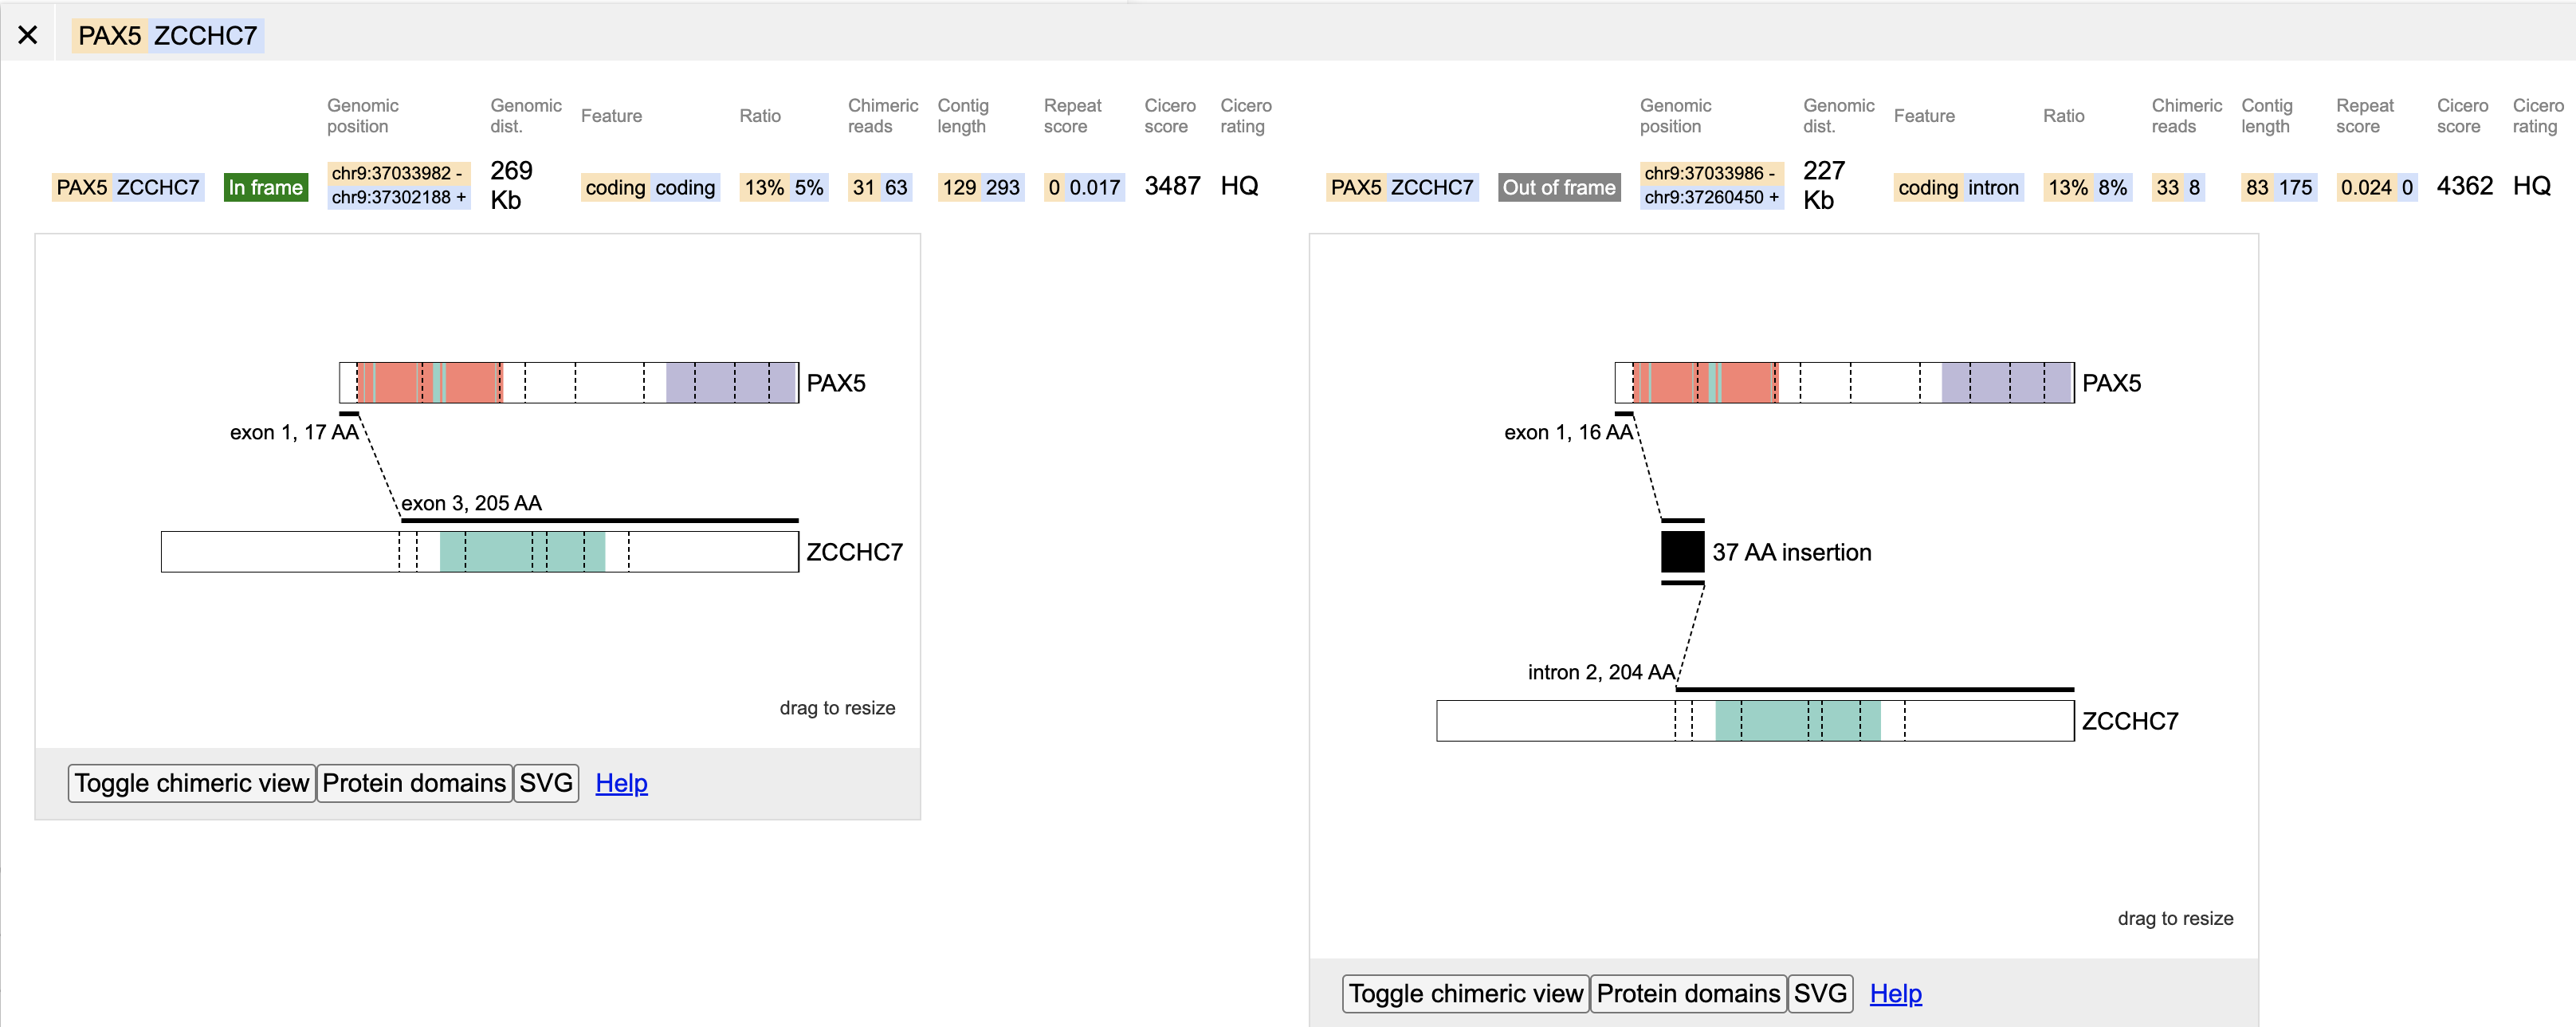Select the right panel's PAX5 ZCCHC7 label
This screenshot has width=2576, height=1027.
coord(1400,187)
